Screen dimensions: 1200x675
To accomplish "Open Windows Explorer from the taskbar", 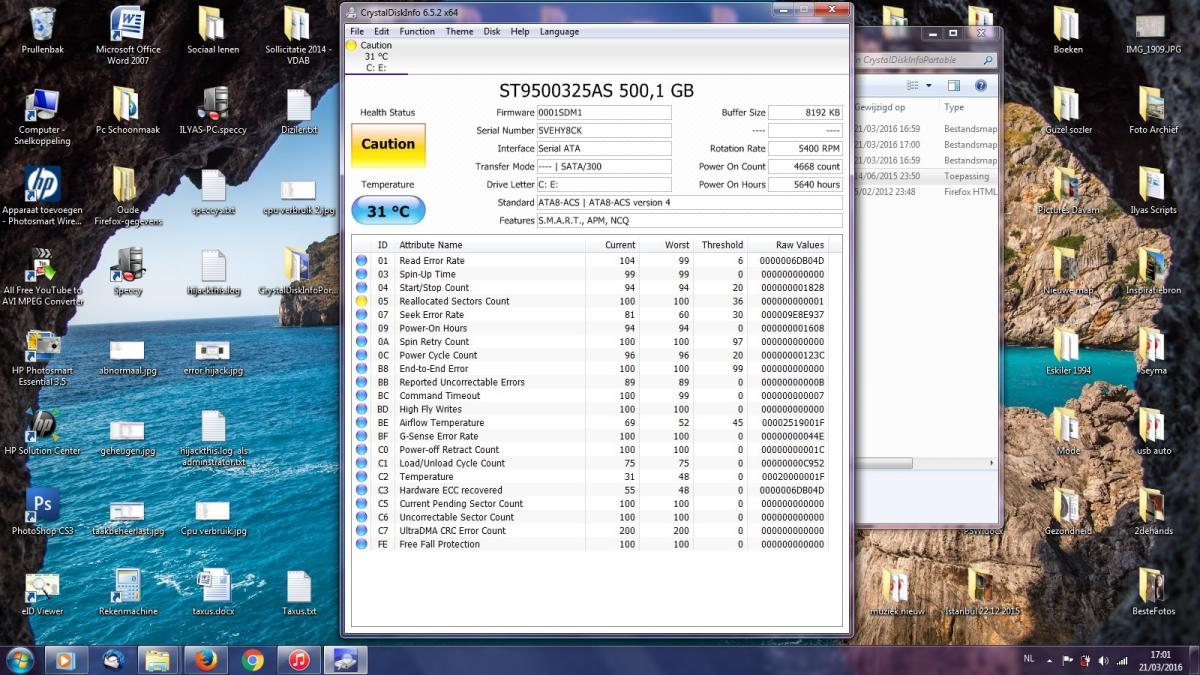I will pos(159,660).
